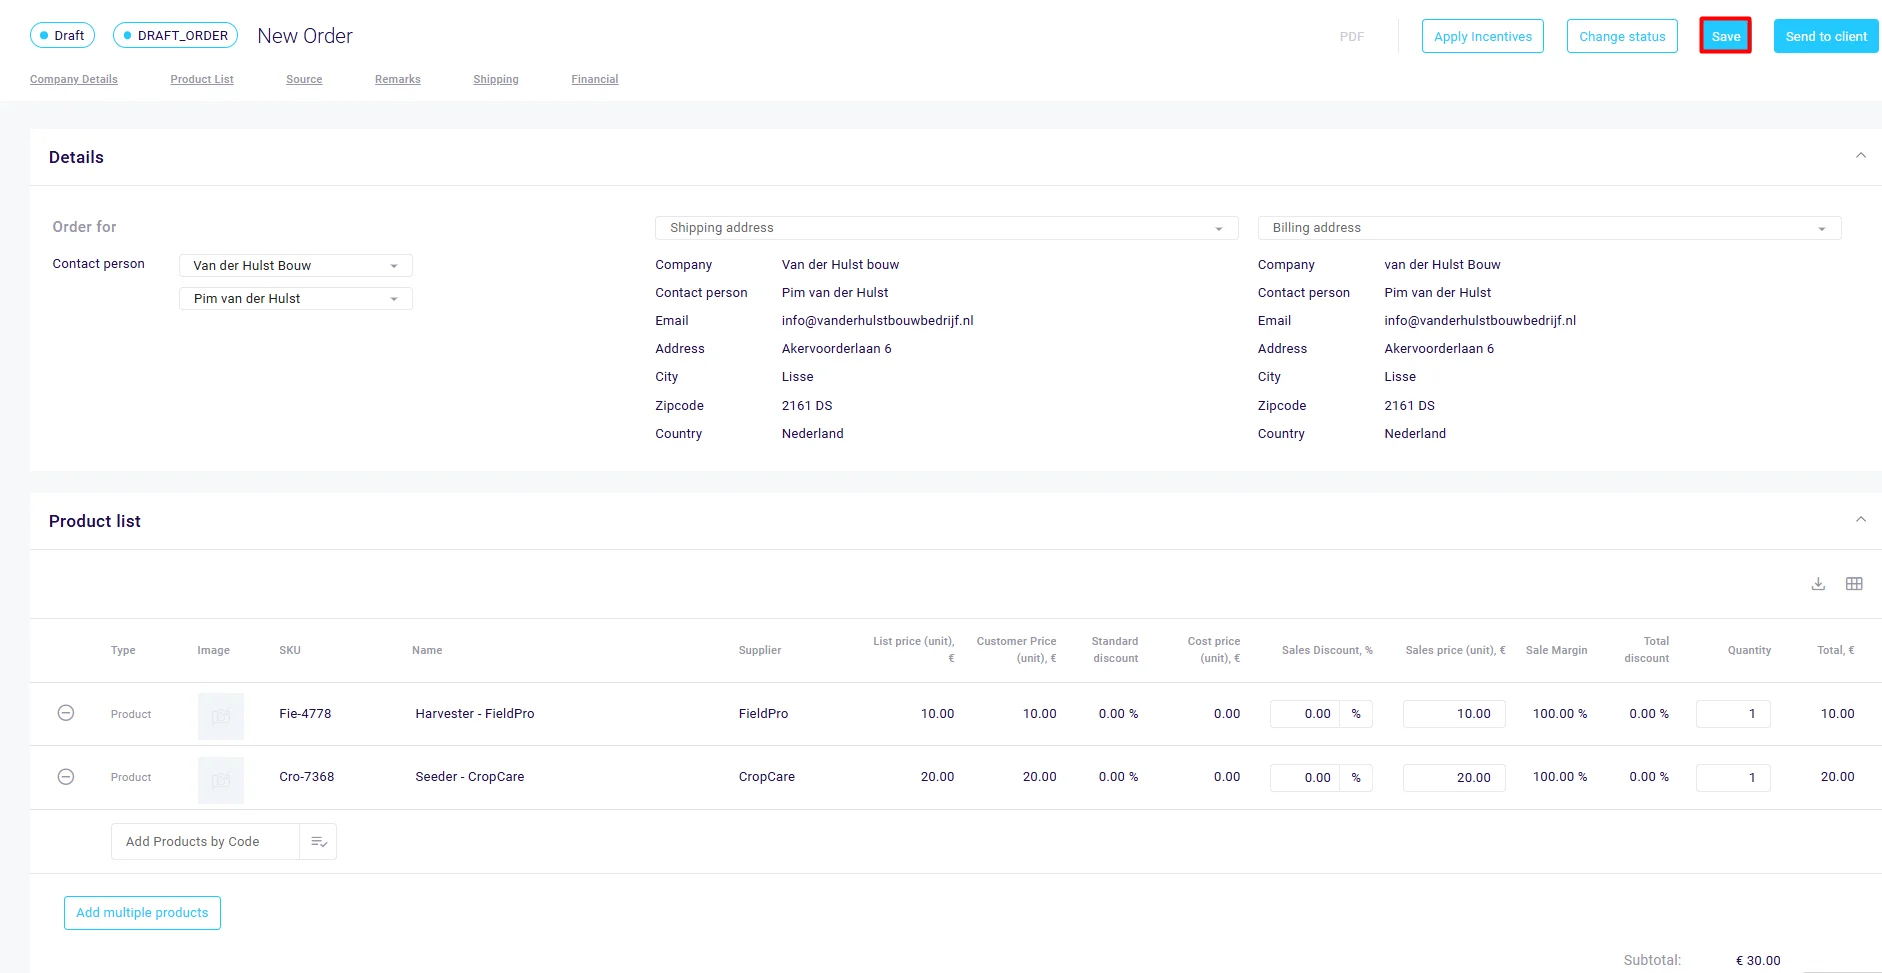Jump to Financial tab

point(595,79)
